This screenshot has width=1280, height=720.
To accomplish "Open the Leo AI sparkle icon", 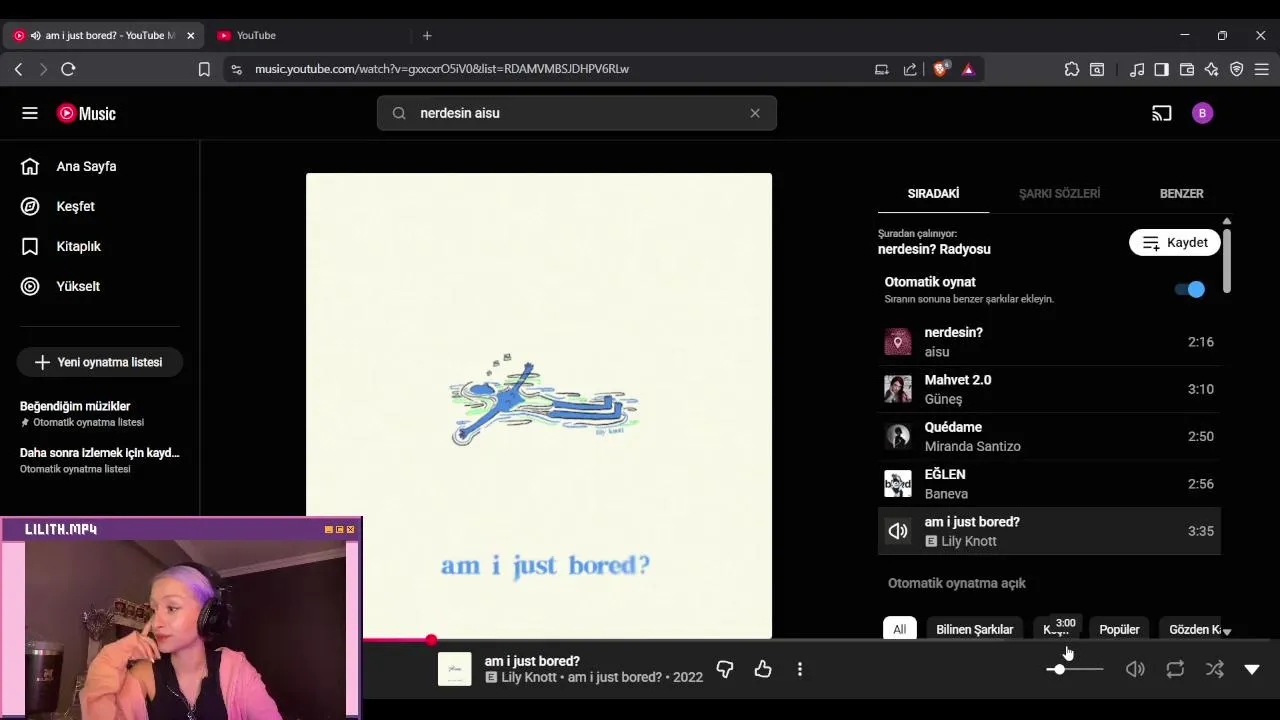I will click(x=1212, y=69).
